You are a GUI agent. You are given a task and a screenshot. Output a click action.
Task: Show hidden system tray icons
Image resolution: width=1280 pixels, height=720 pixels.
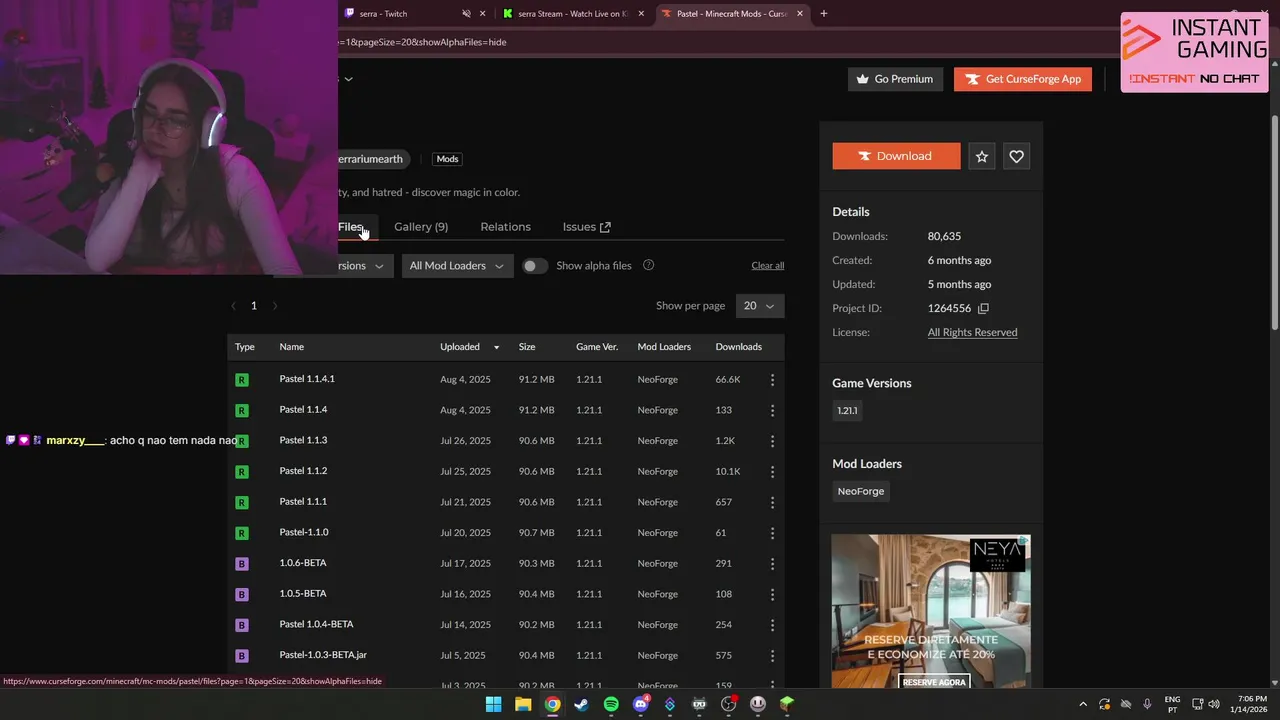click(1083, 704)
